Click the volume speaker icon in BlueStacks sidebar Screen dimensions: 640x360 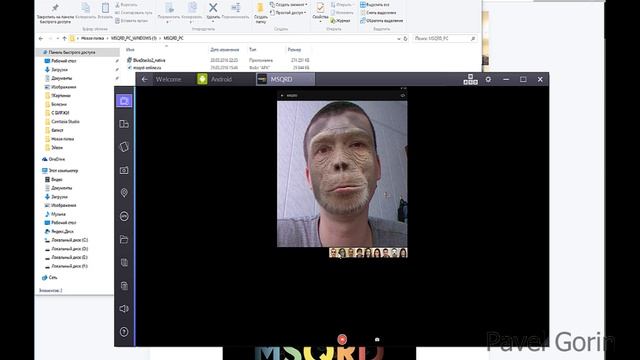124,309
